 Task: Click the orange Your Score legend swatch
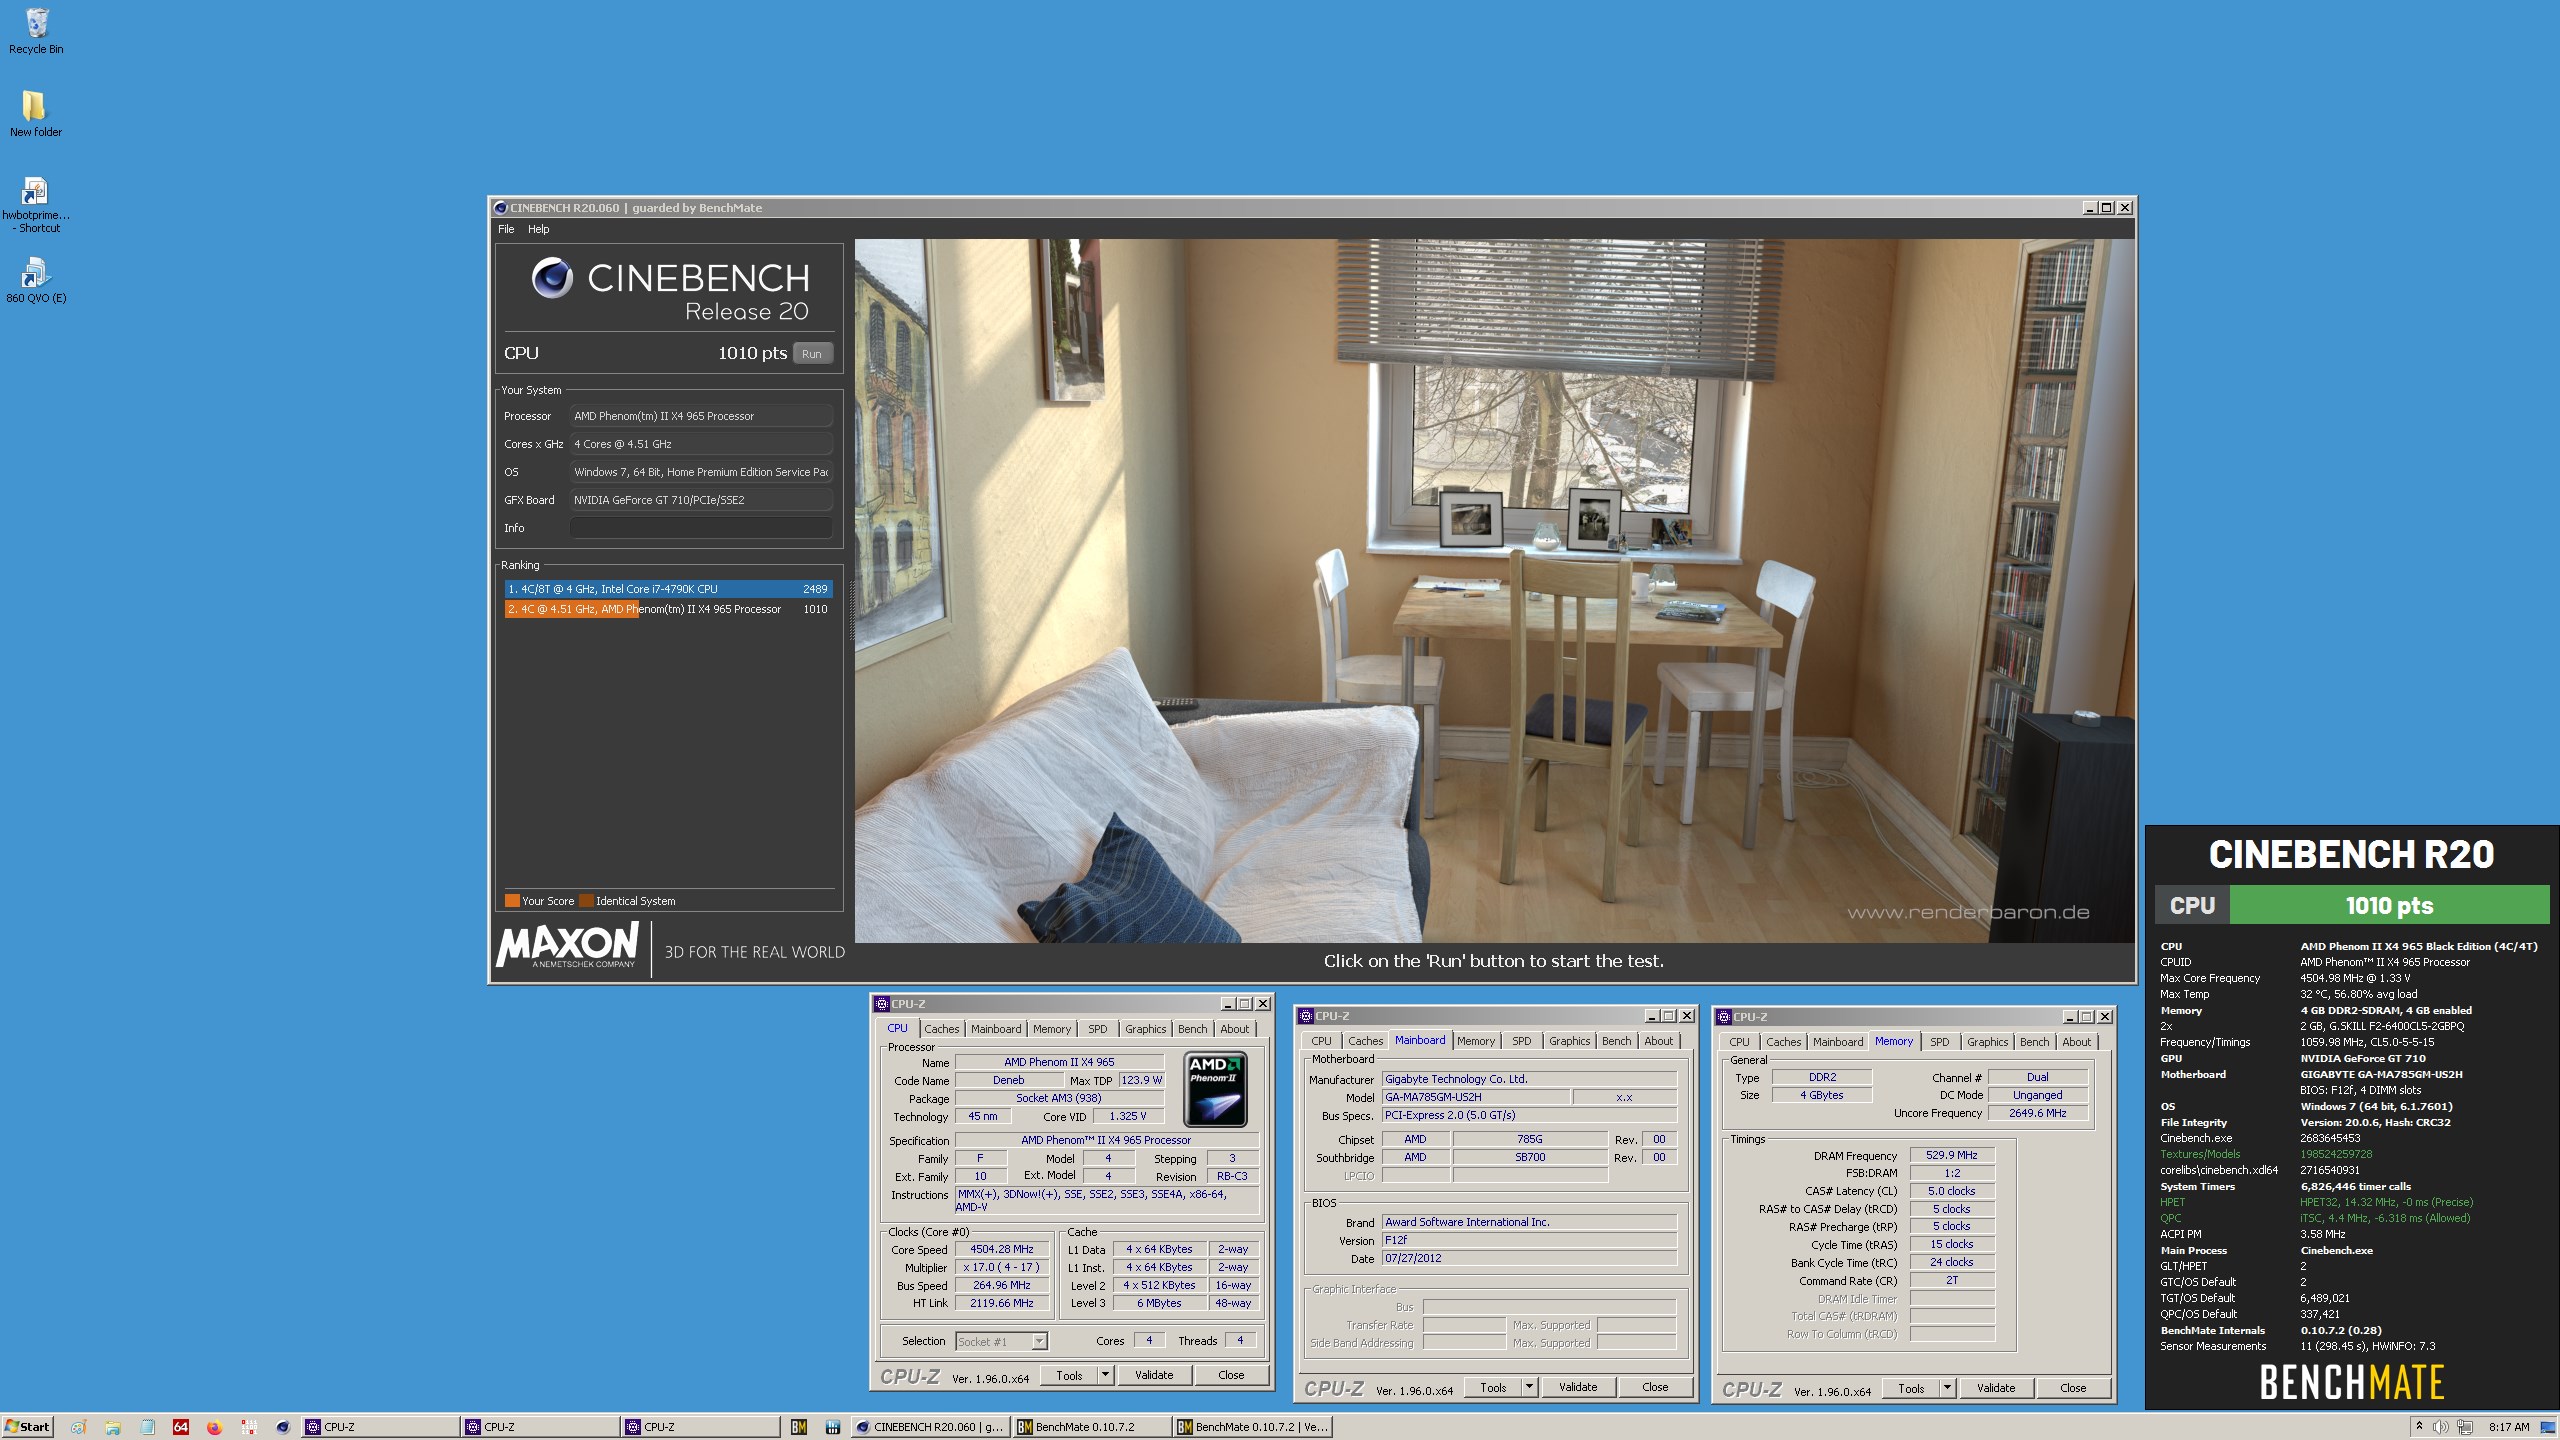[512, 900]
